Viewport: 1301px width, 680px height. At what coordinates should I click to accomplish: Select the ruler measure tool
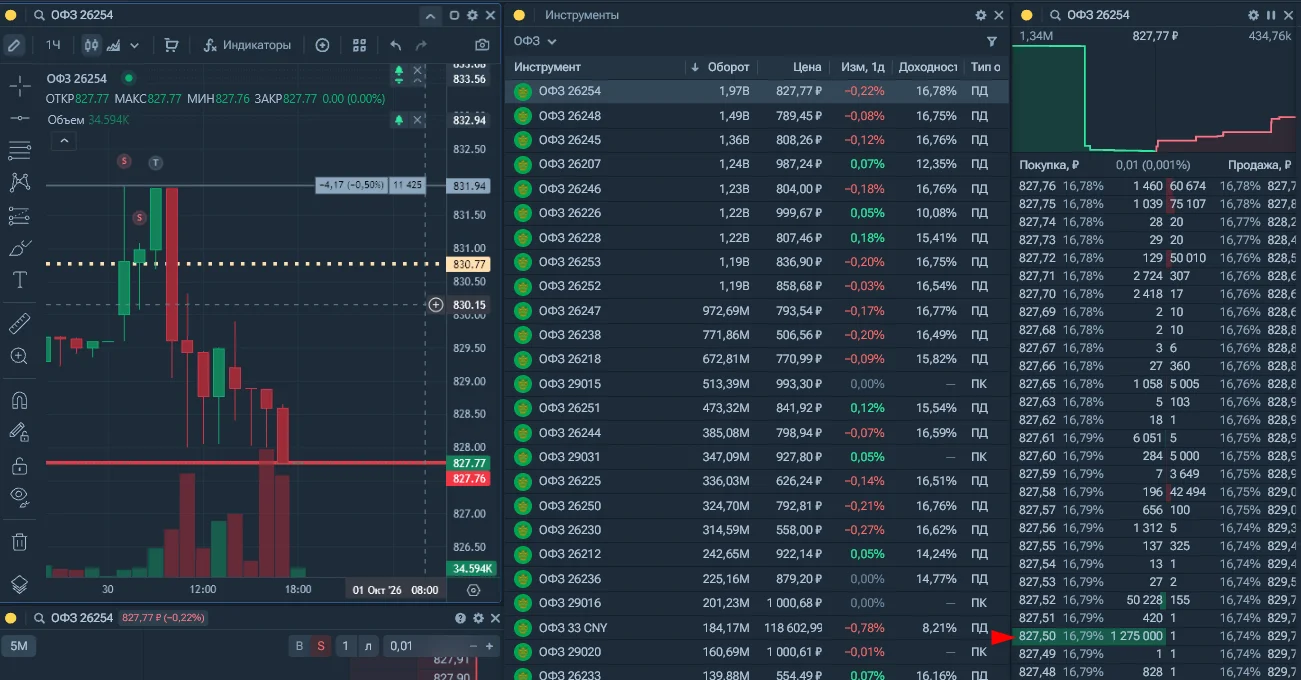(x=19, y=323)
